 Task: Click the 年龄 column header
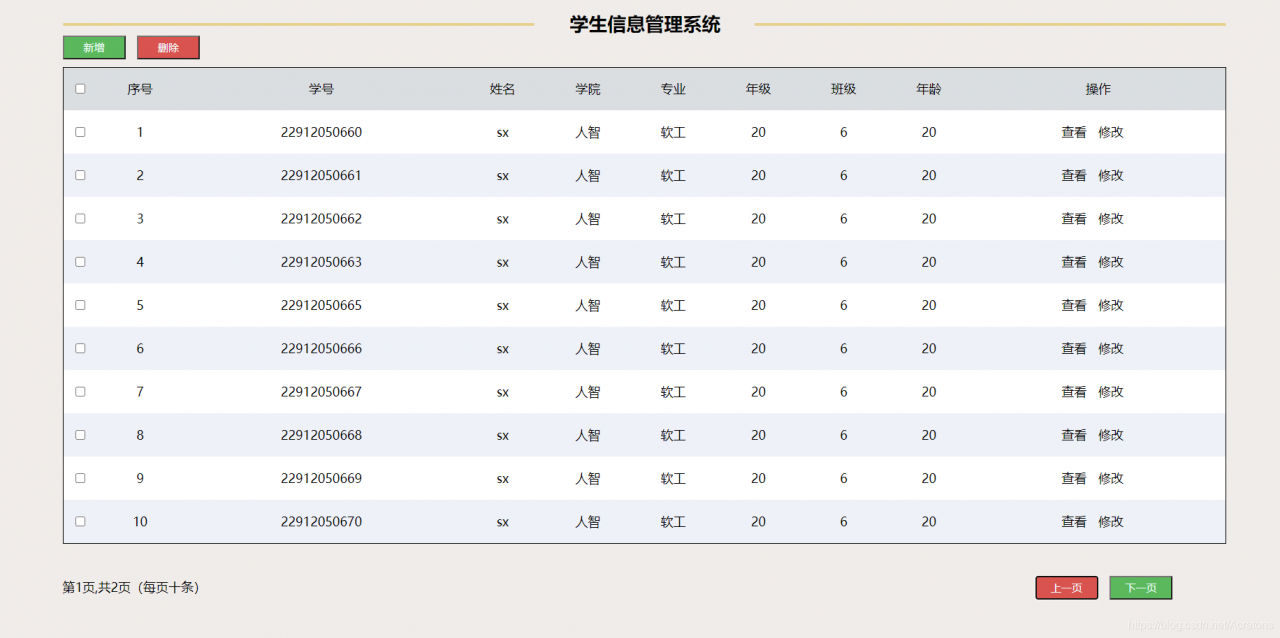[x=929, y=89]
